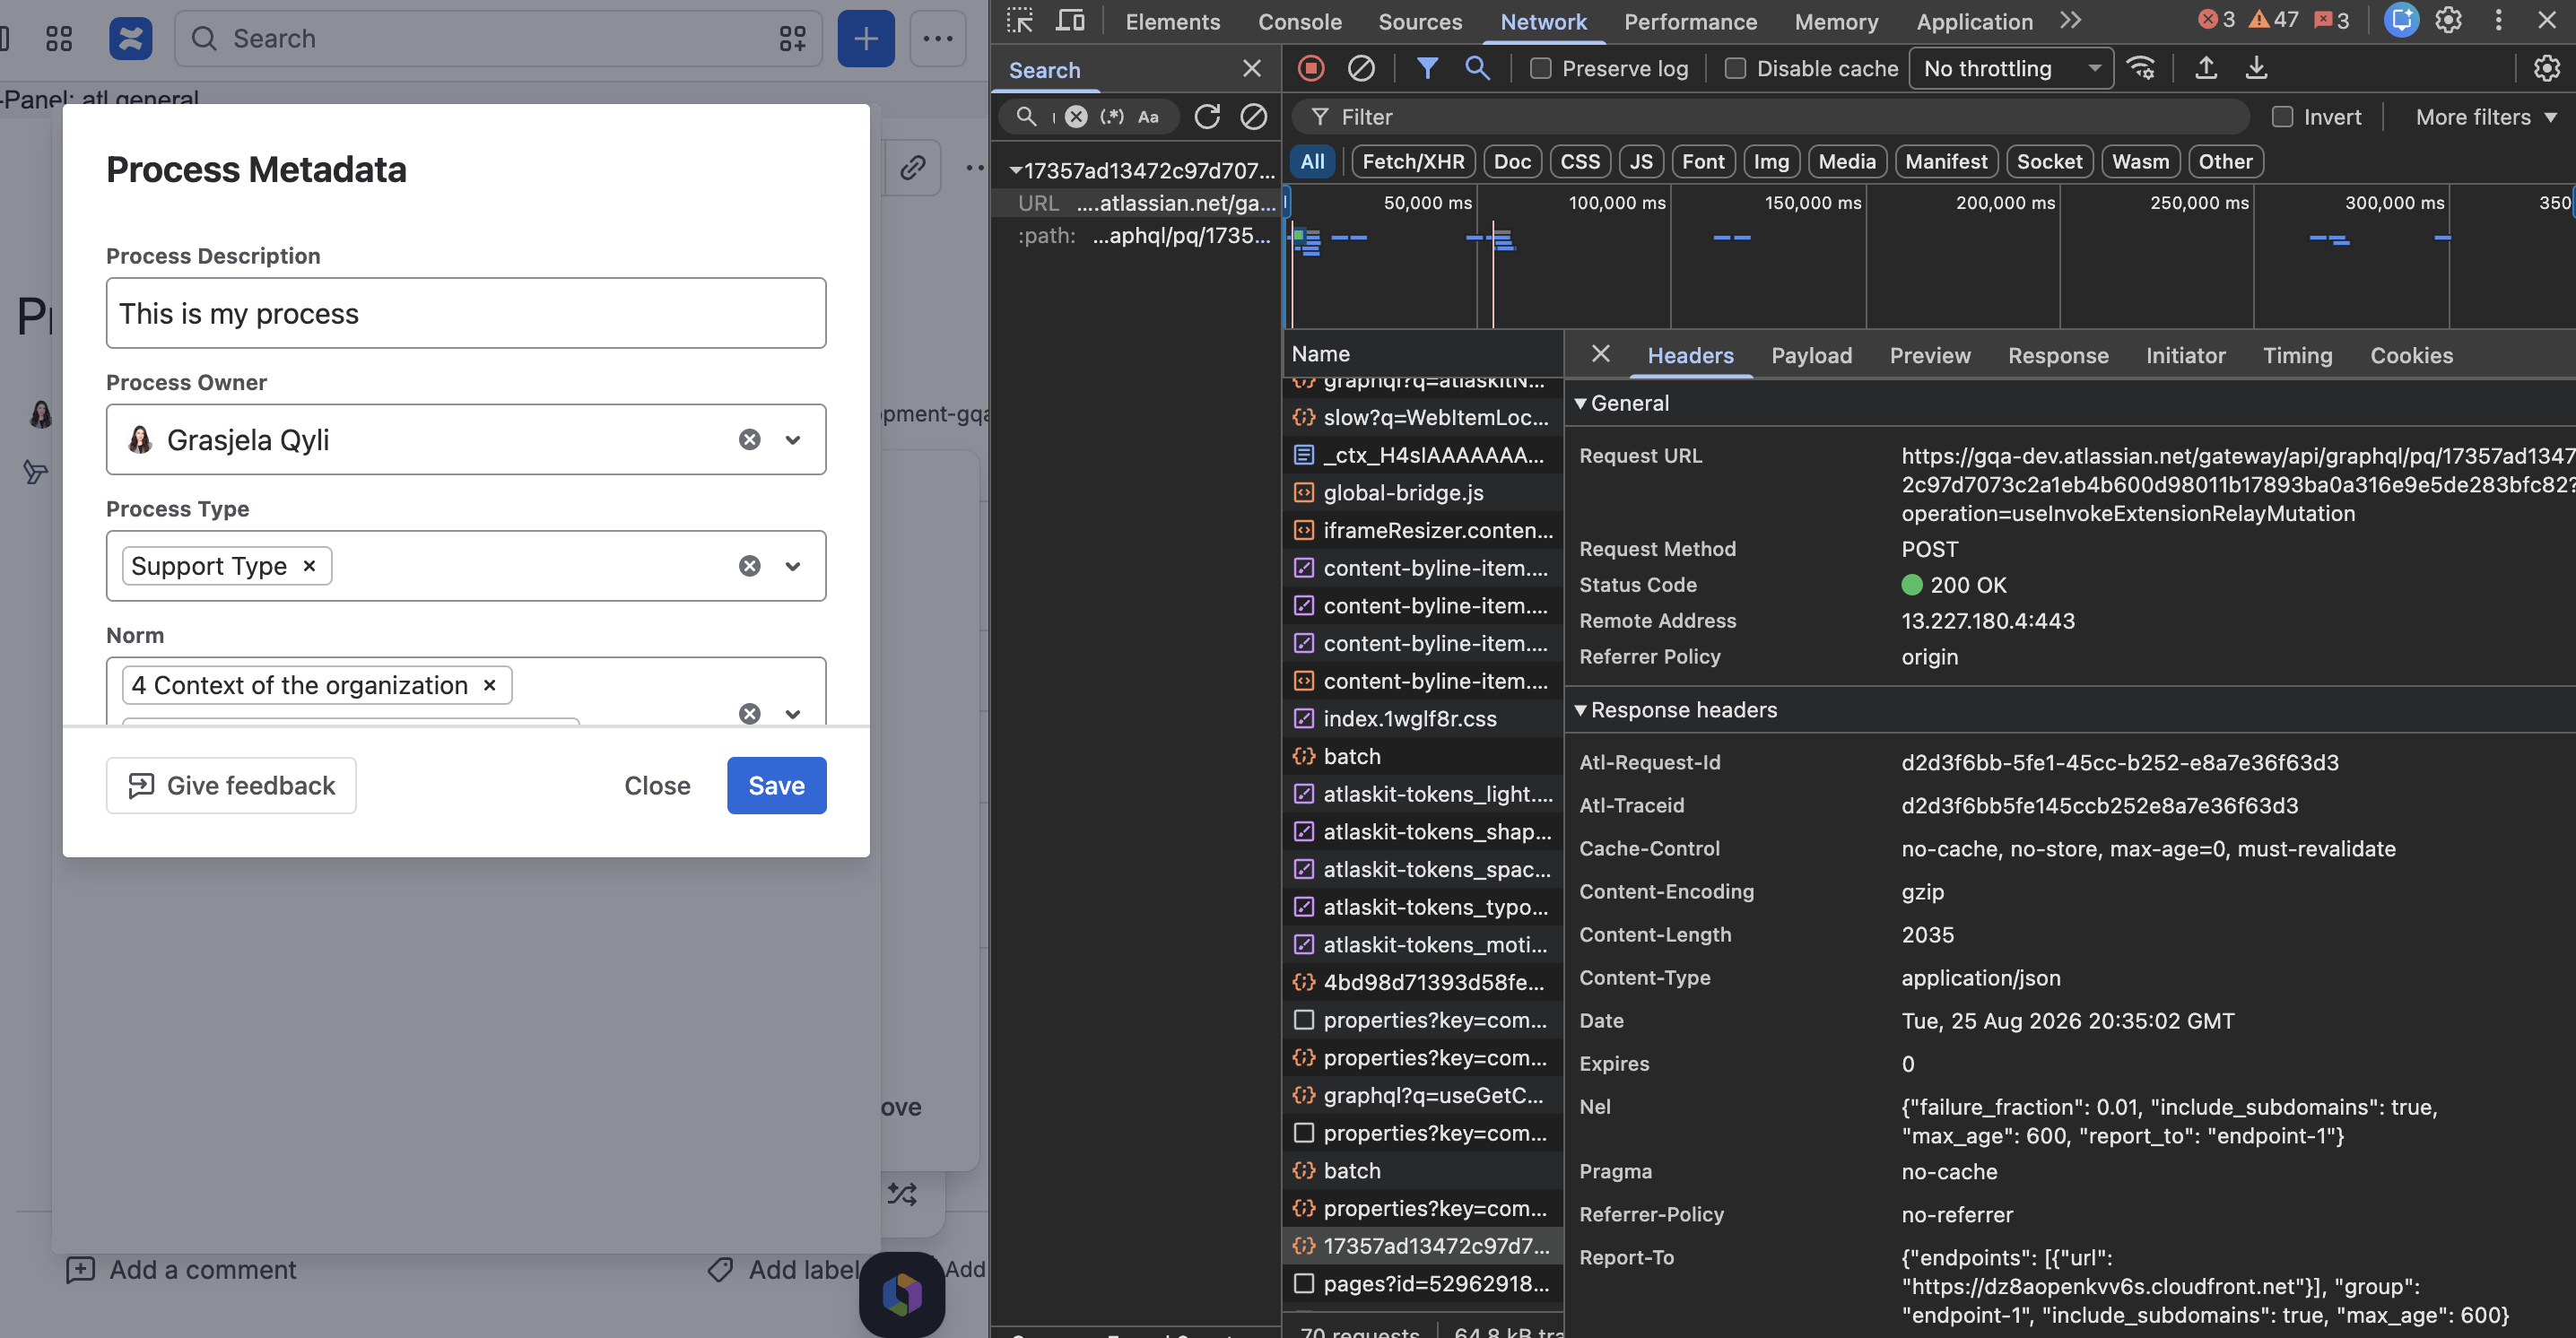This screenshot has height=1338, width=2576.
Task: Close the Process Metadata dialog
Action: [x=657, y=785]
